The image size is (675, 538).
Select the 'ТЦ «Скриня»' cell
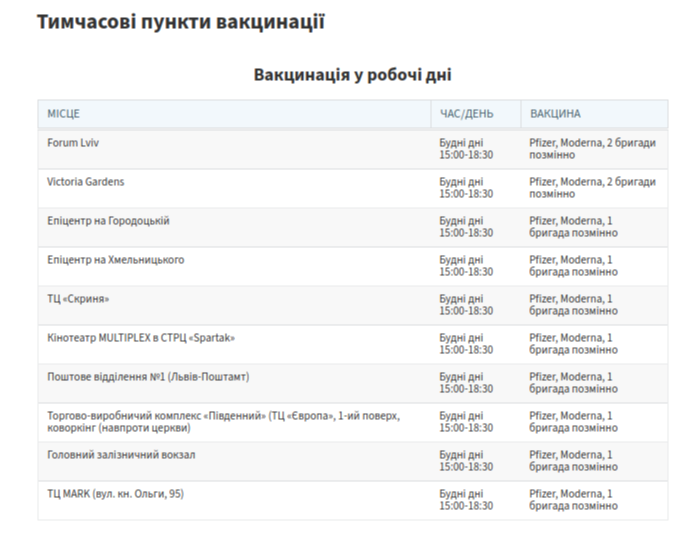(234, 305)
